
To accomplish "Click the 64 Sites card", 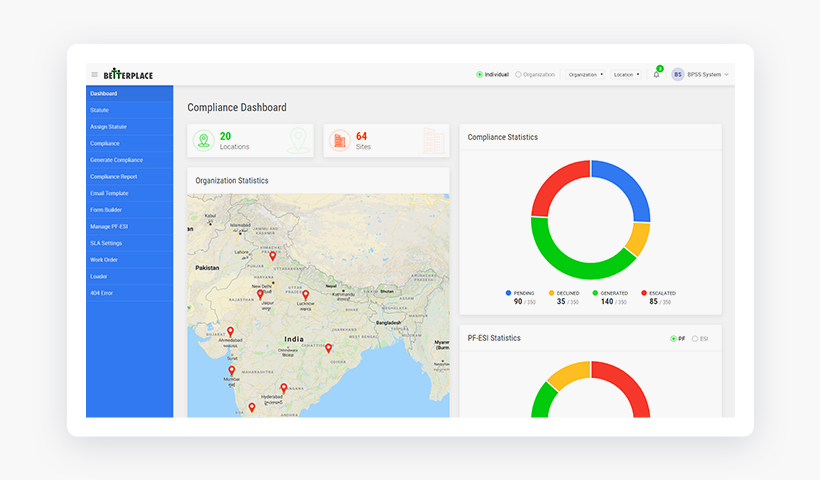I will [386, 141].
